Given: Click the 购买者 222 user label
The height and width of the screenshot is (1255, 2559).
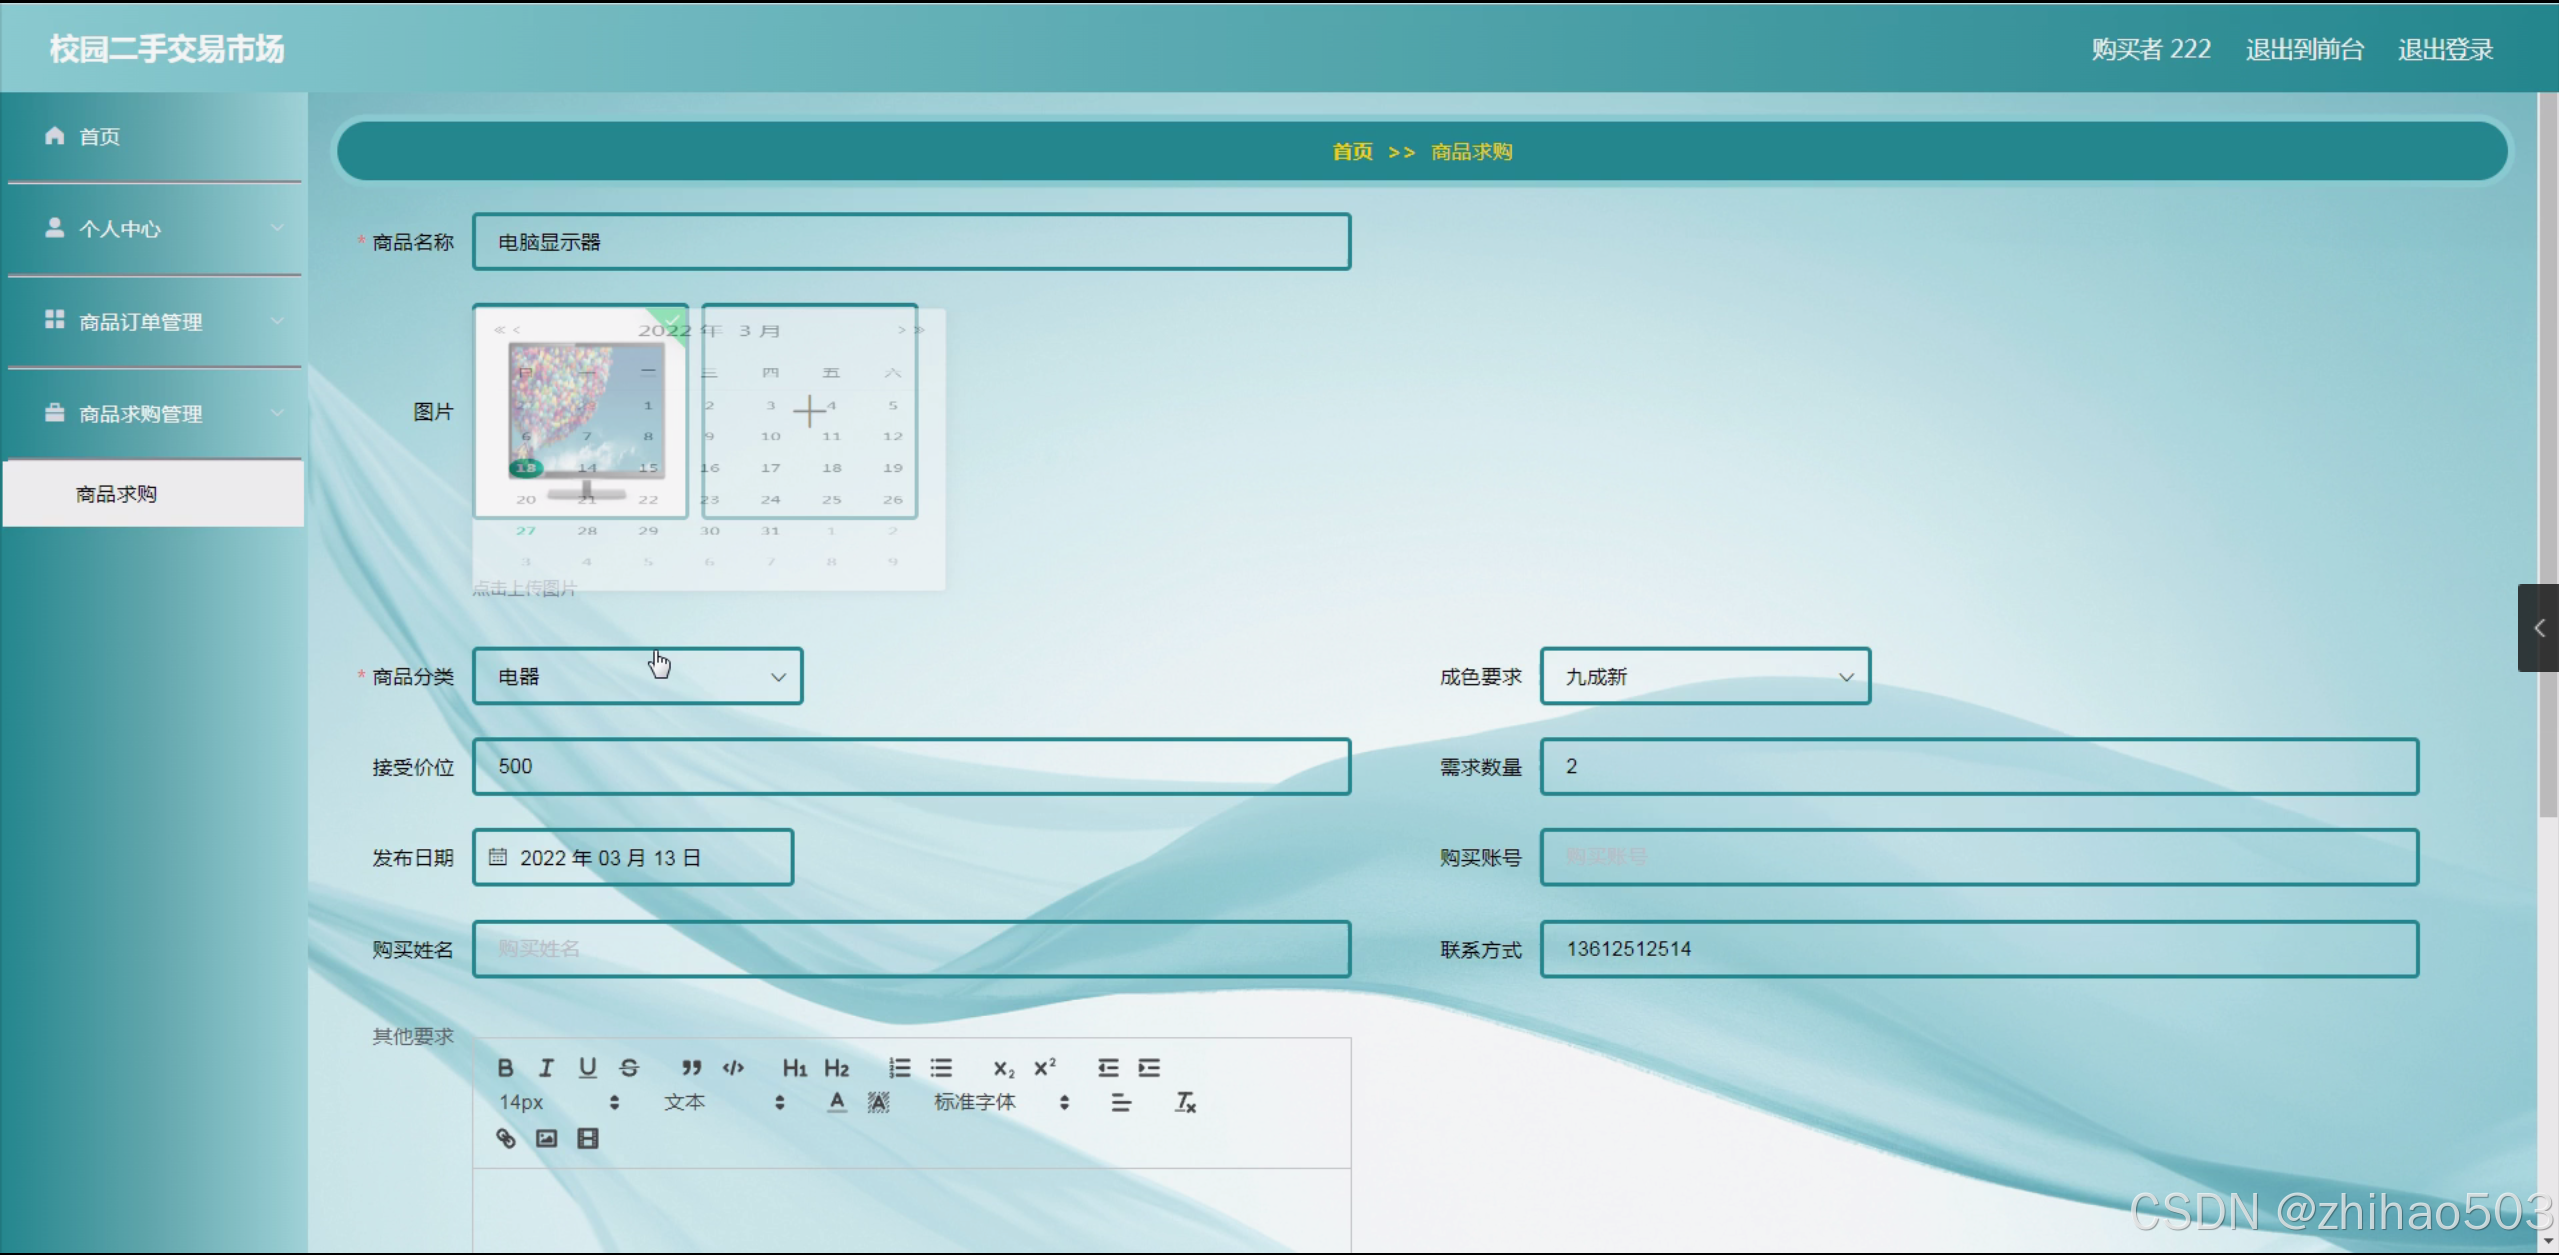Looking at the screenshot, I should click(x=2151, y=49).
